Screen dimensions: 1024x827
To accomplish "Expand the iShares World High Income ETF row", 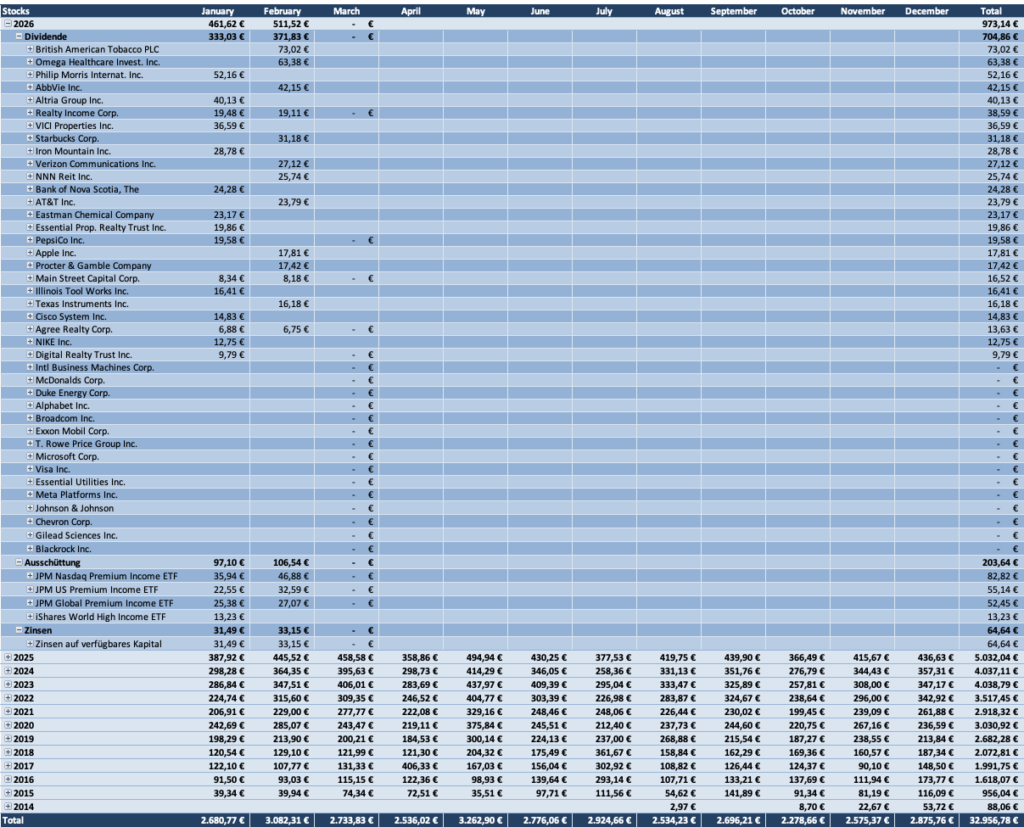I will pos(29,617).
